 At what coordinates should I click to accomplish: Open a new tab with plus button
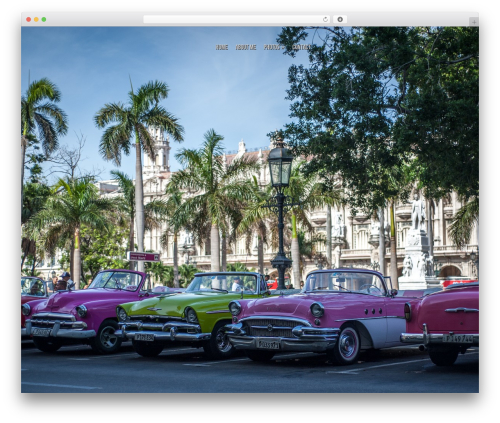474,22
